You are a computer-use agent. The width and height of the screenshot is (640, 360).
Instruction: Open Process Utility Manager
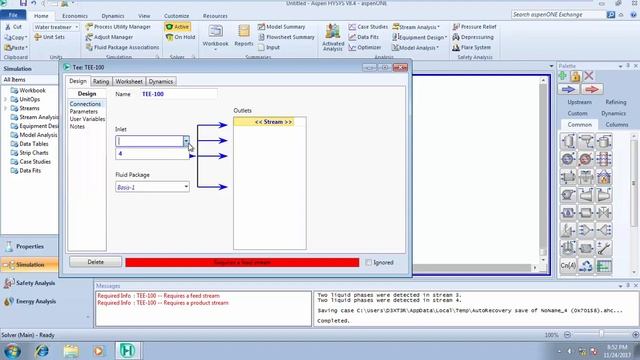118,27
